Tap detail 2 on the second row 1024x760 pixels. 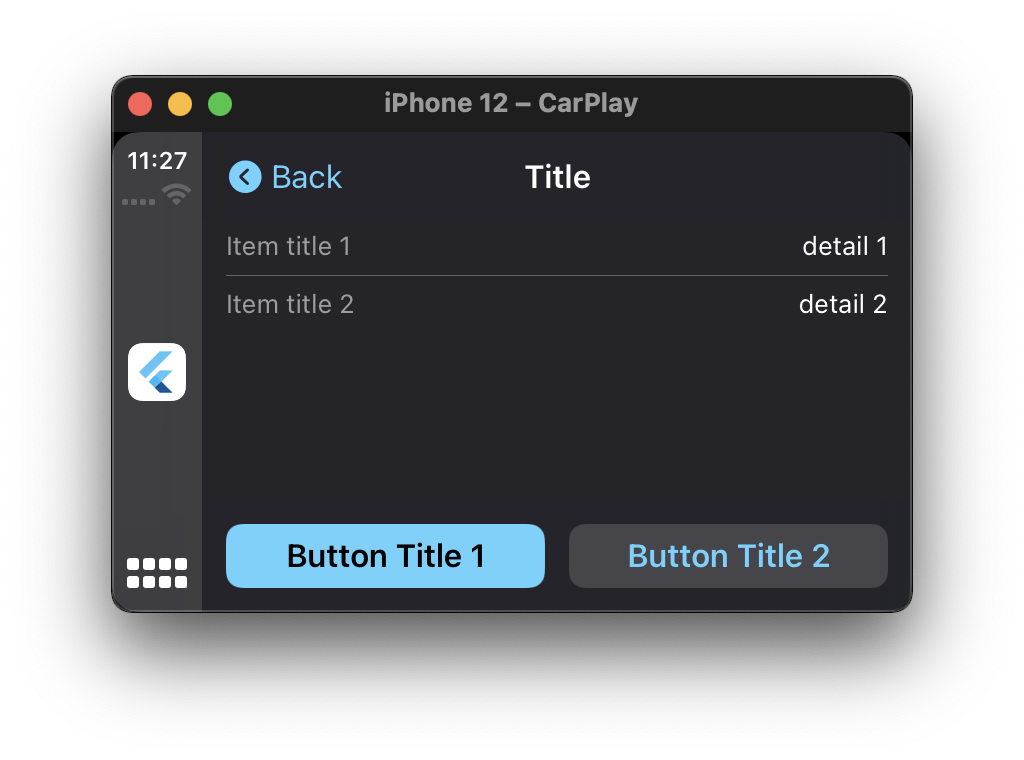point(842,304)
